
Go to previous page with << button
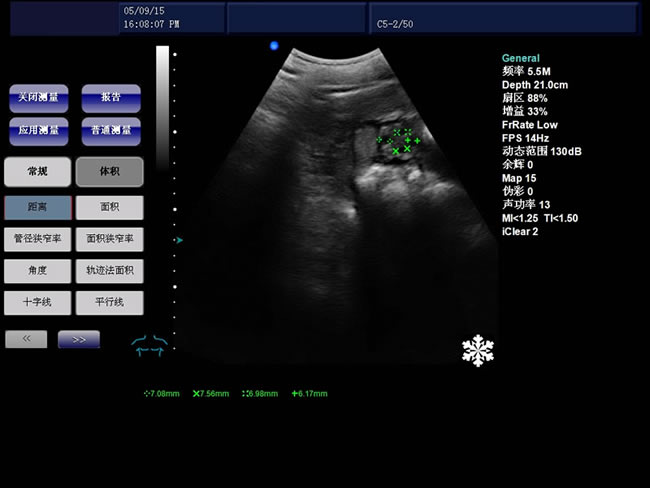tap(27, 340)
